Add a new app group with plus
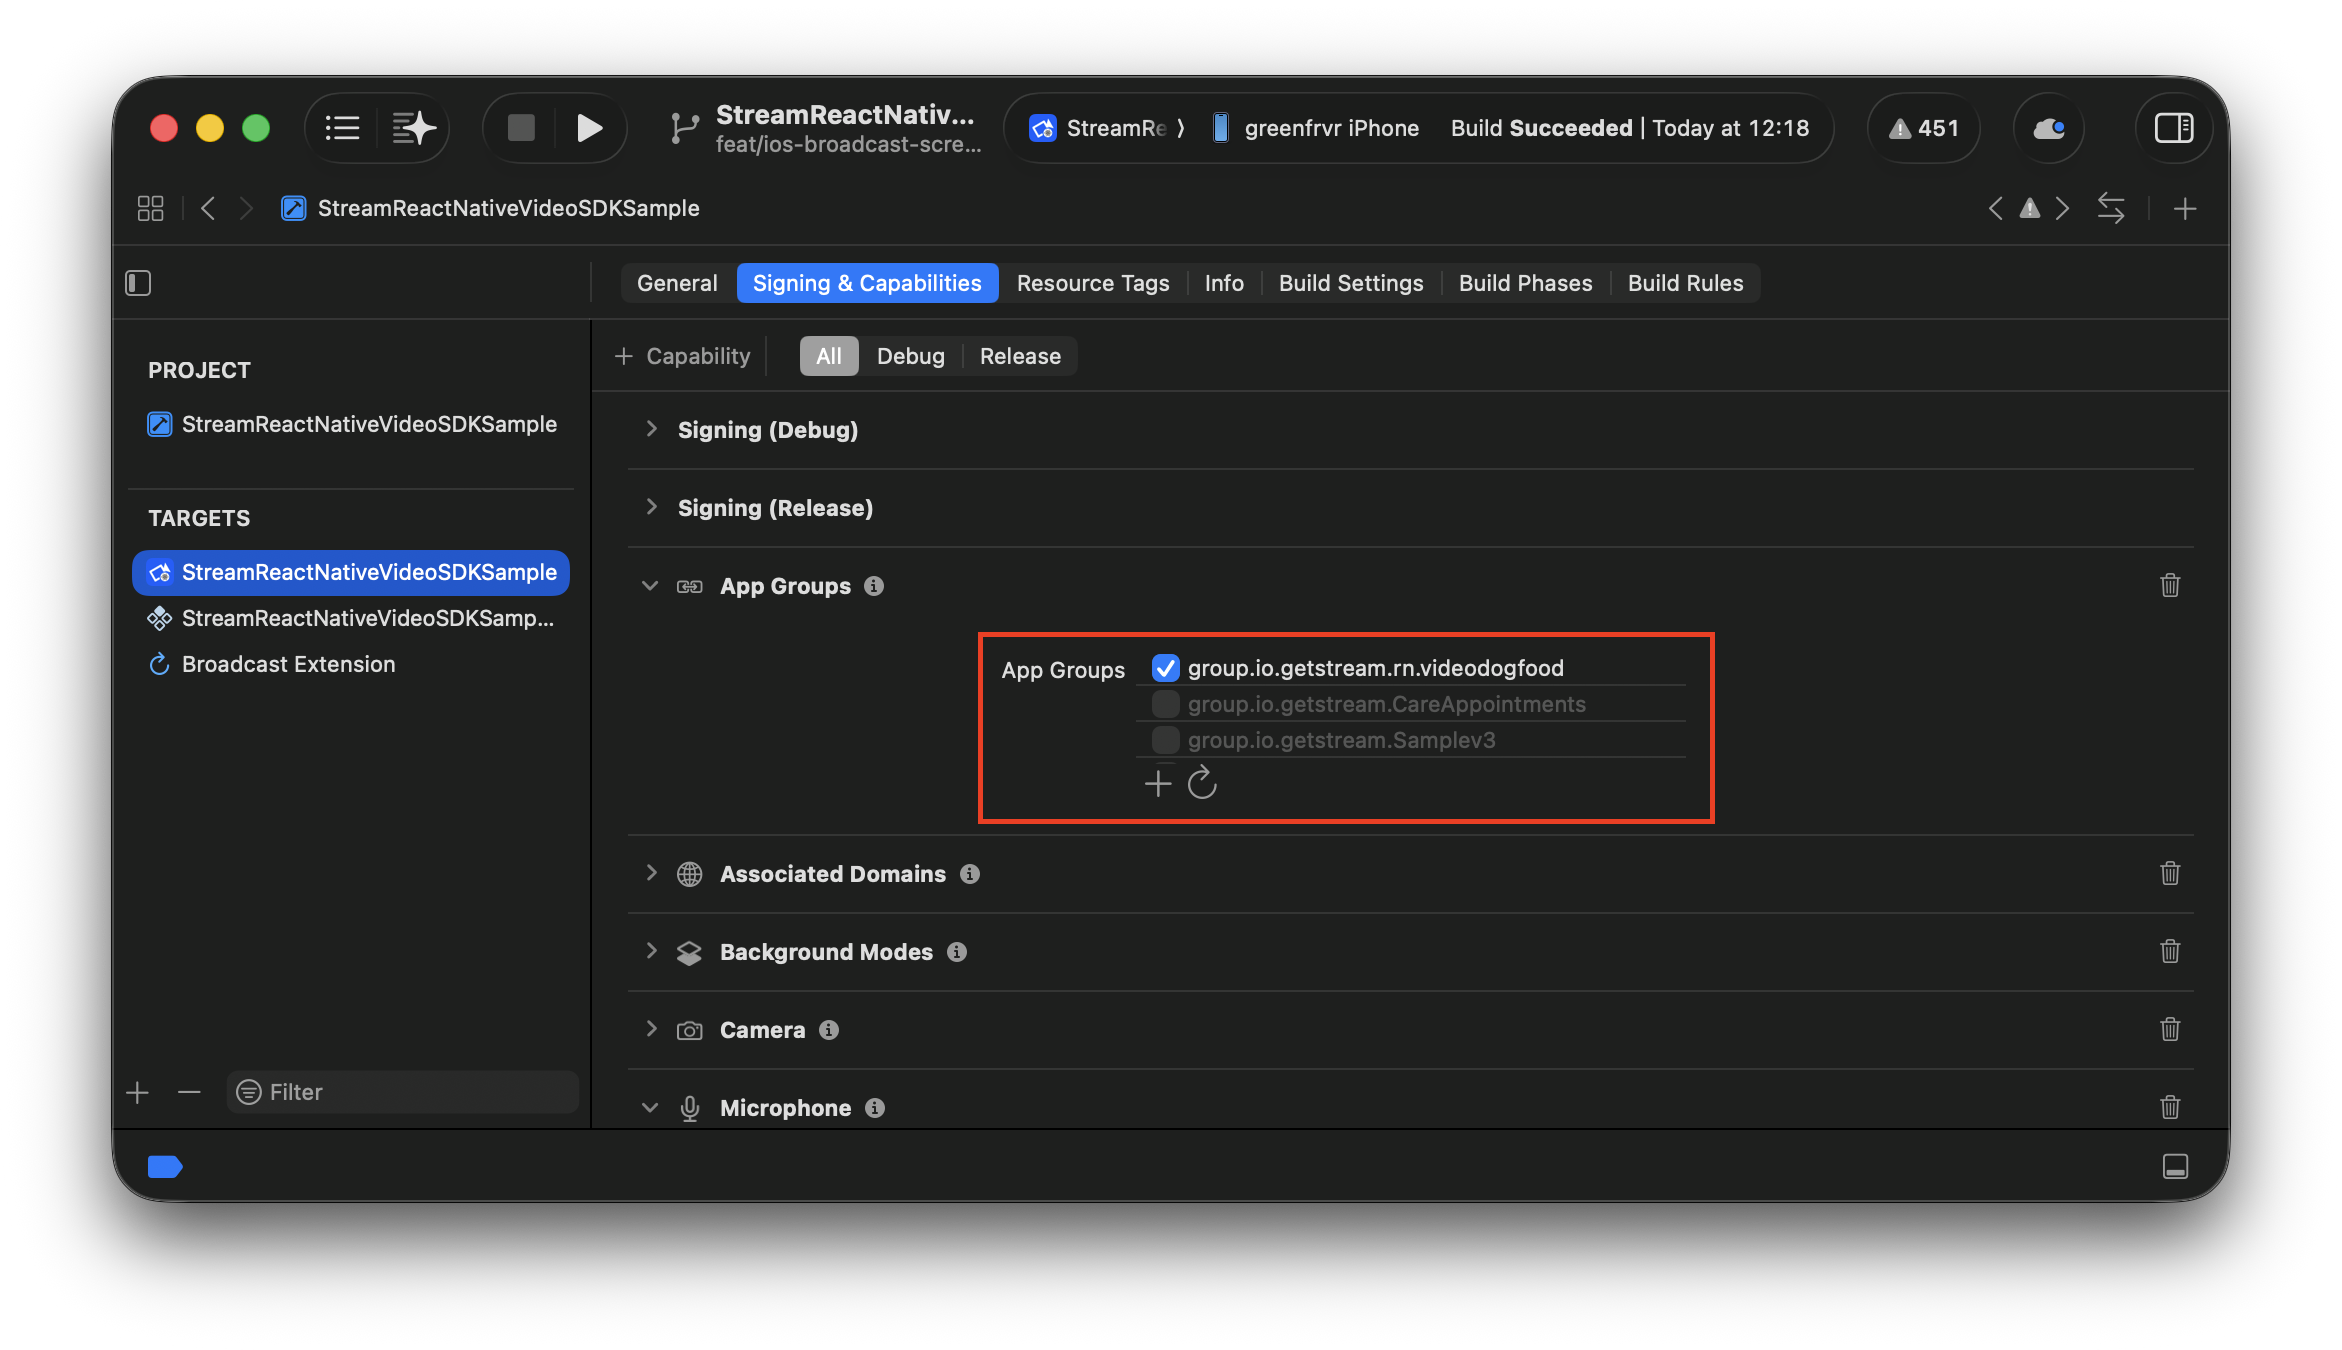The height and width of the screenshot is (1350, 2342). pyautogui.click(x=1158, y=783)
